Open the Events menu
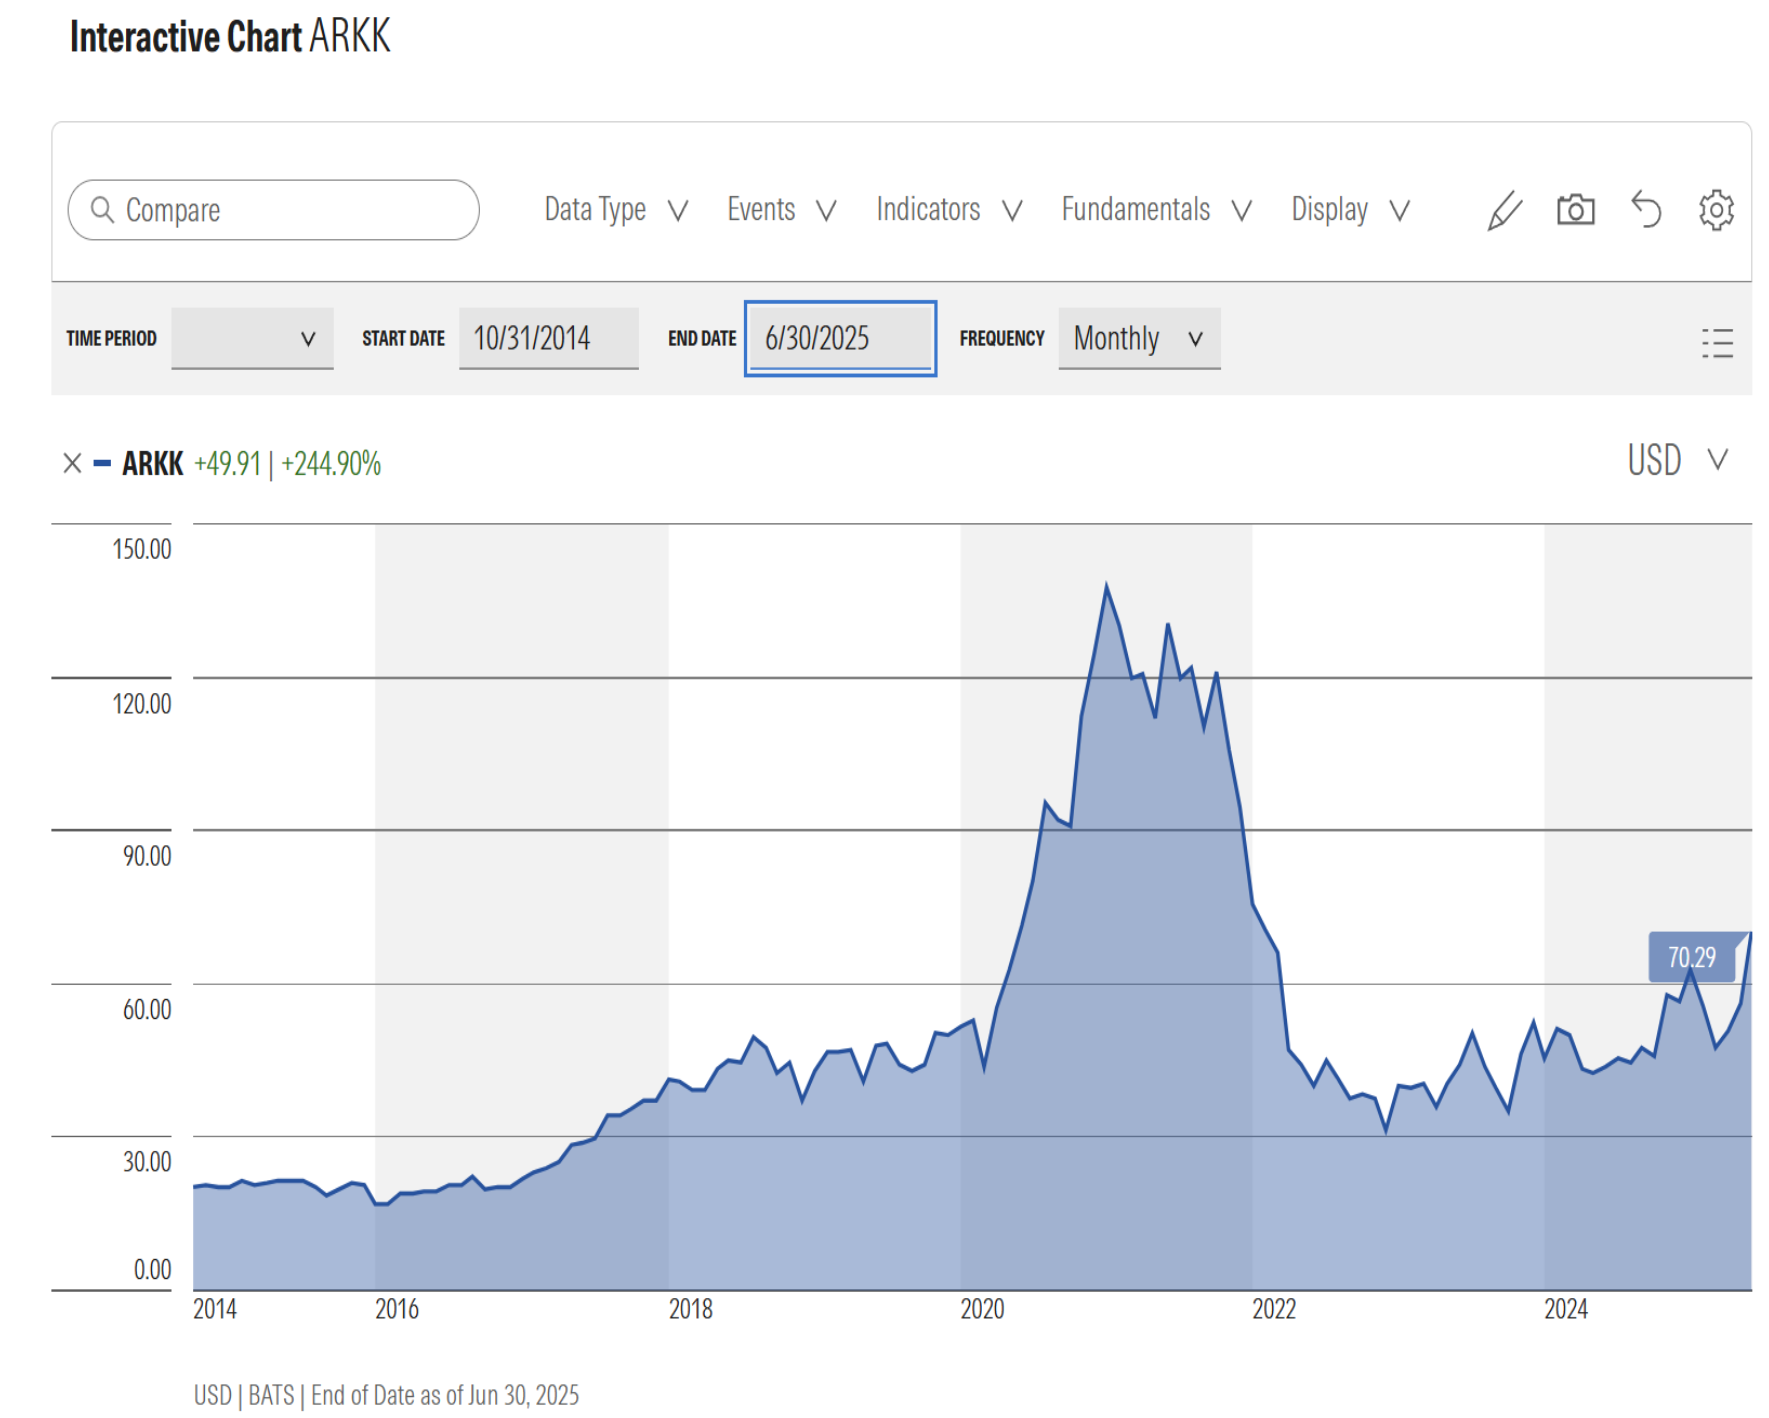 780,210
